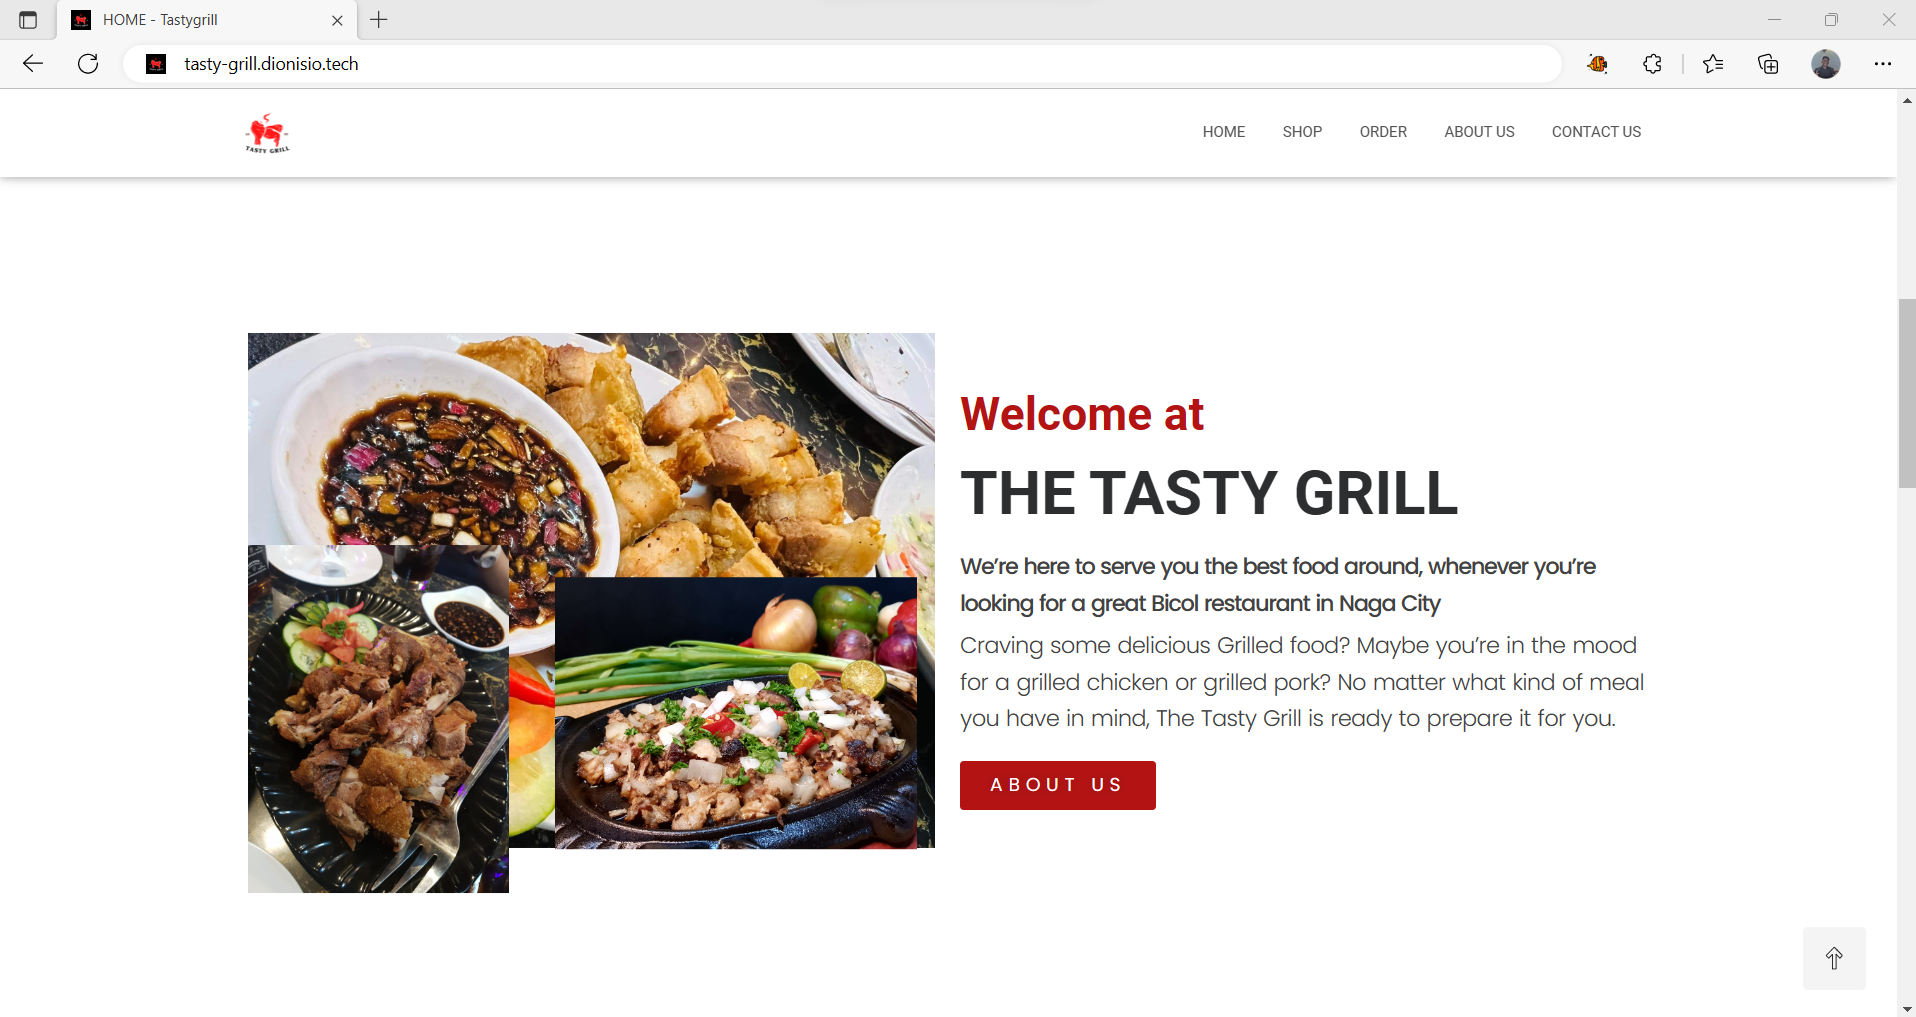
Task: Click the Tasty Grill logo in the header
Action: [267, 133]
